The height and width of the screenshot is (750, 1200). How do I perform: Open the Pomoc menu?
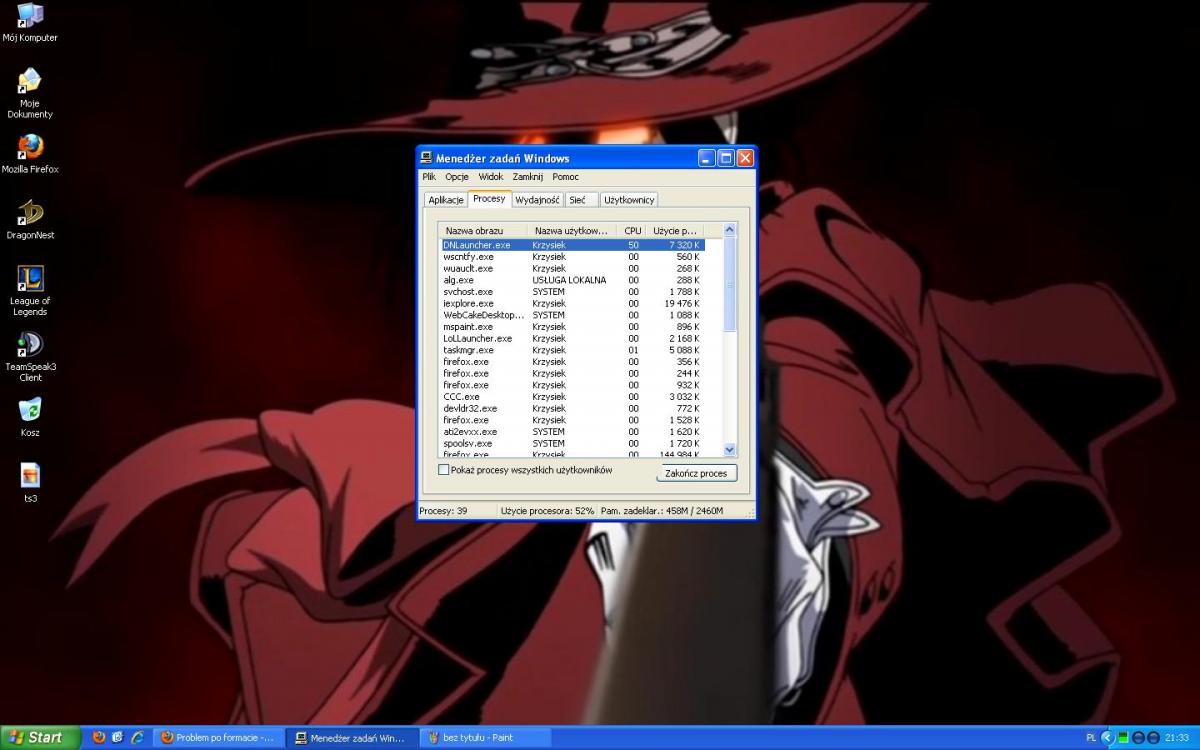(x=566, y=177)
